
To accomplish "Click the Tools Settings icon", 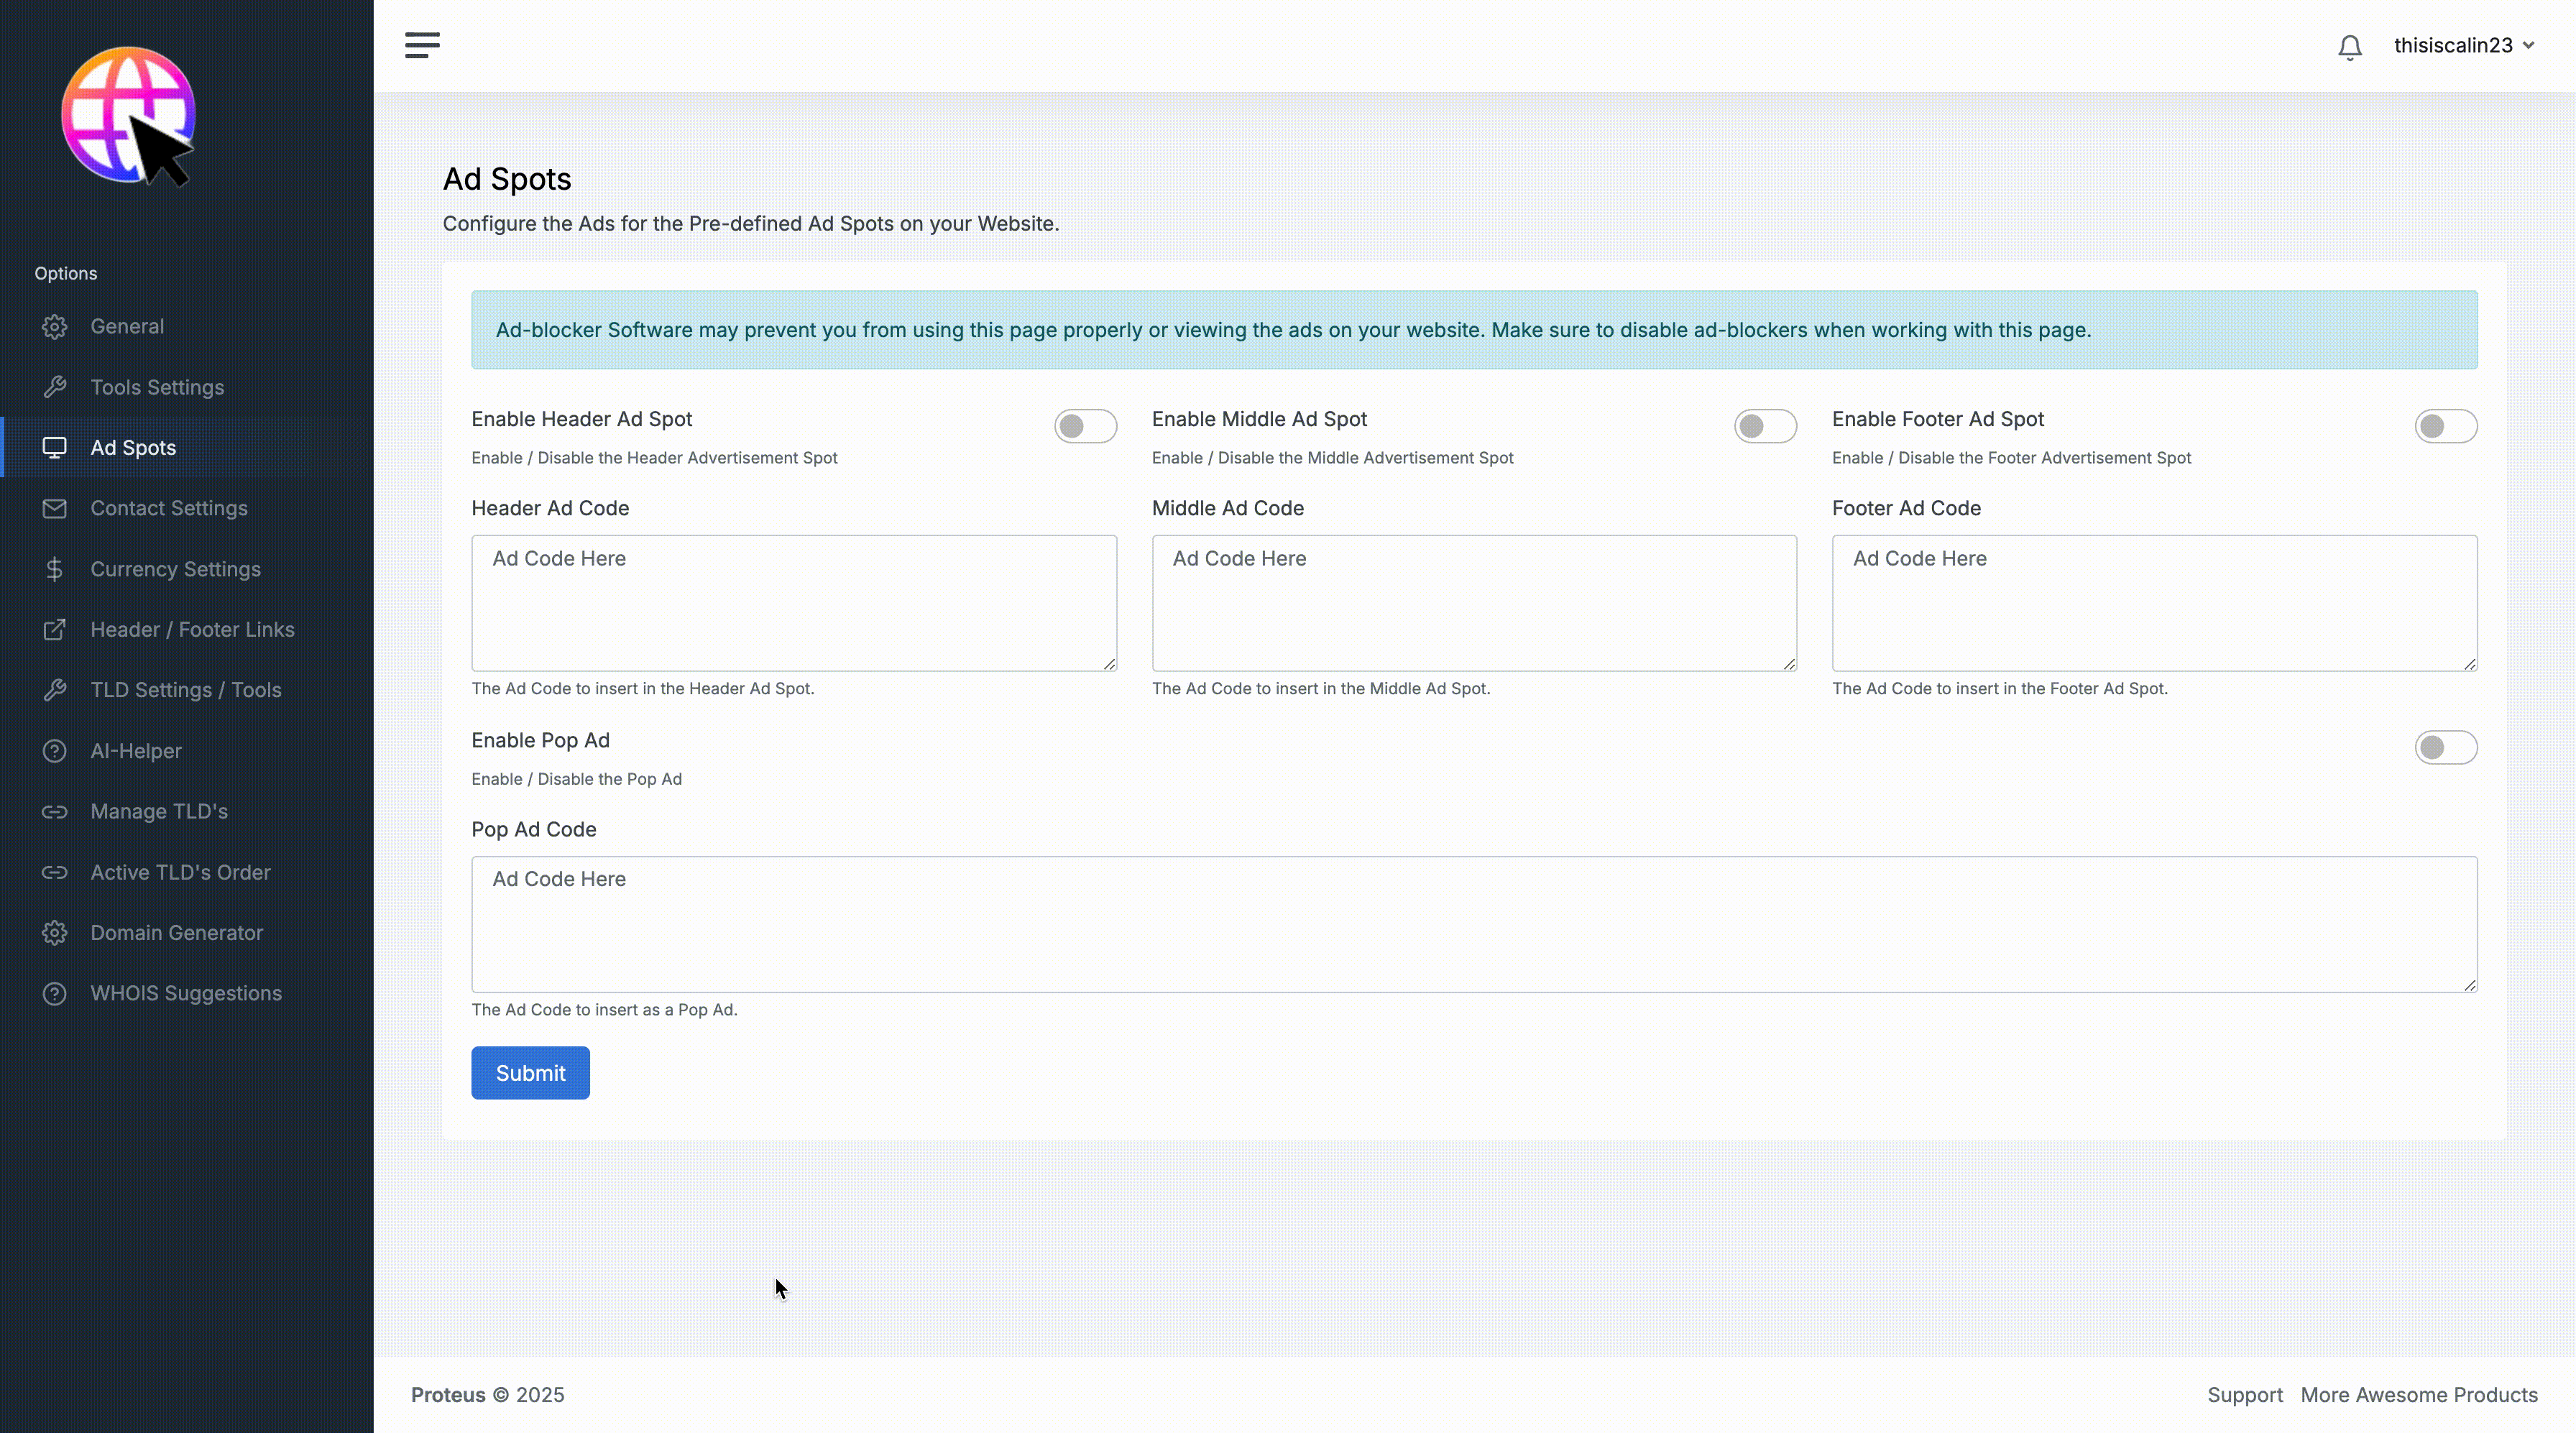I will click(53, 384).
